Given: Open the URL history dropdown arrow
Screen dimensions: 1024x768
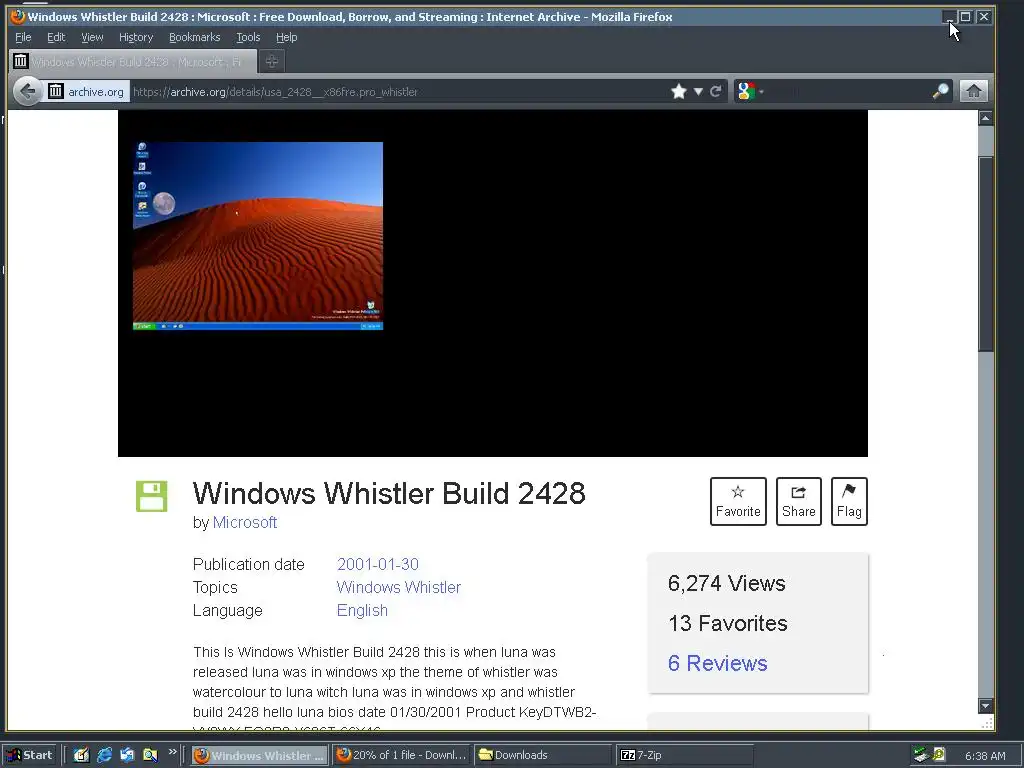Looking at the screenshot, I should [698, 91].
